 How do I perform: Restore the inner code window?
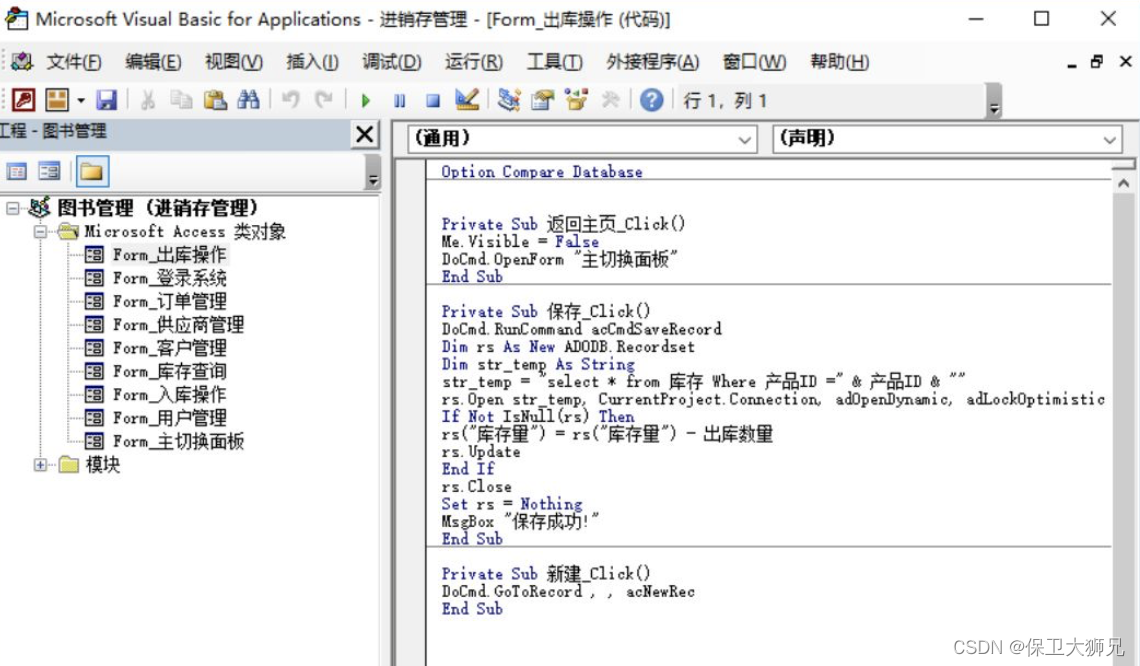[x=1096, y=62]
